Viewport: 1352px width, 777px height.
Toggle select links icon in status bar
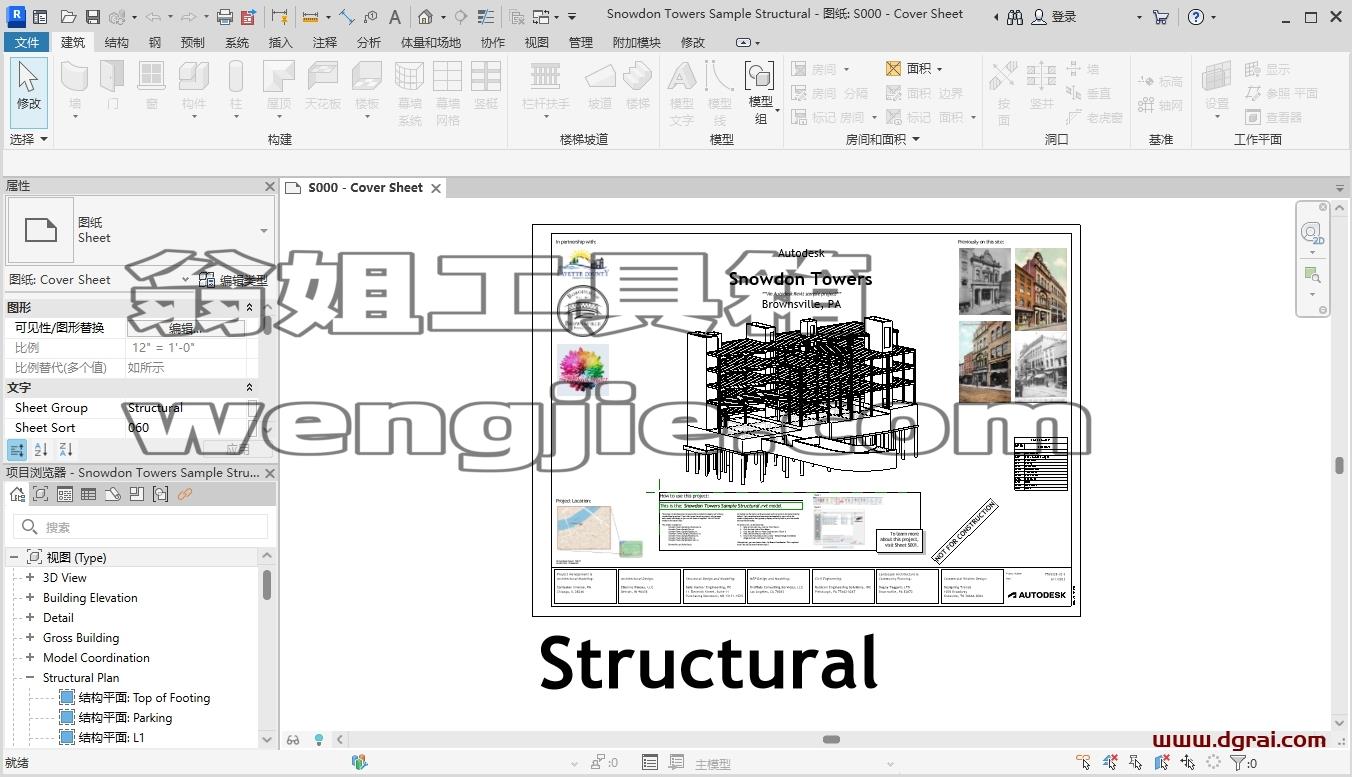pos(1084,762)
